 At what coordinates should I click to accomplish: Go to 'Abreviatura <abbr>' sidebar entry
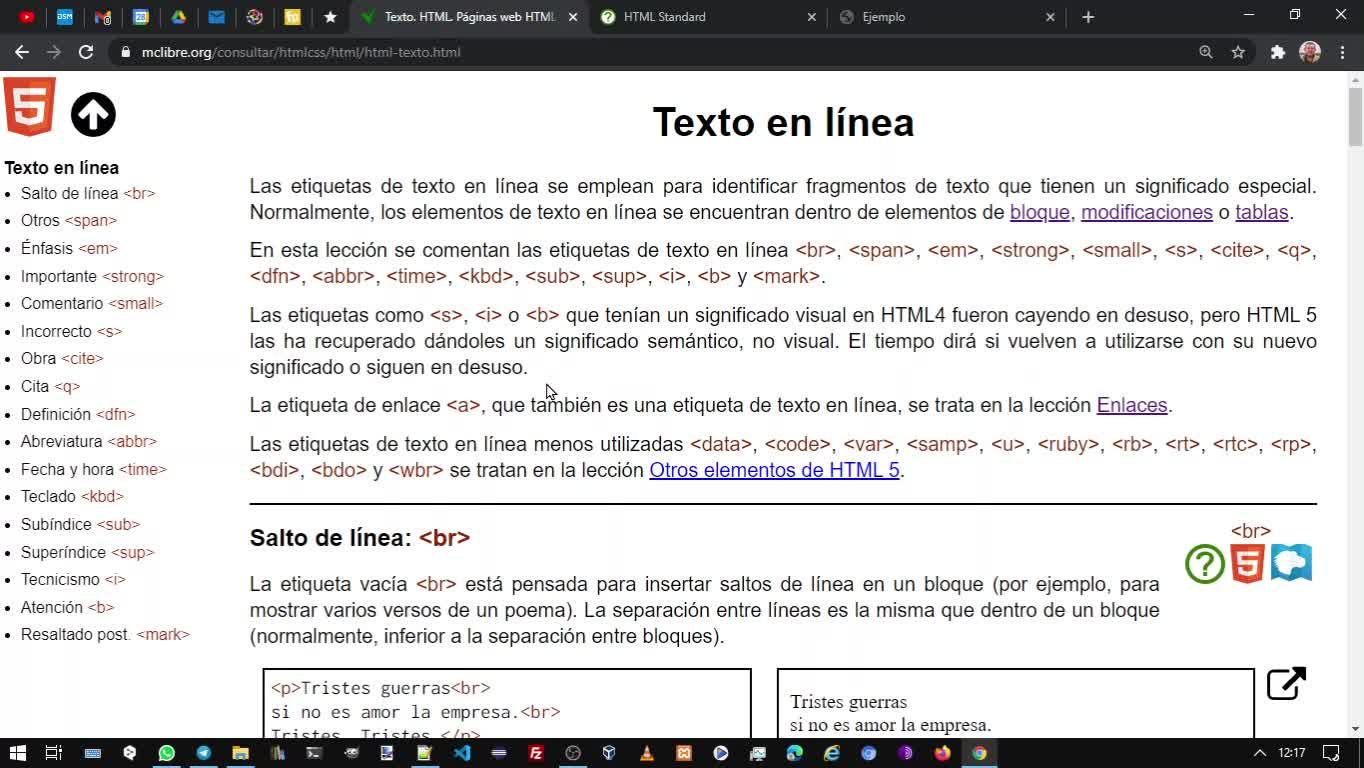tap(89, 441)
